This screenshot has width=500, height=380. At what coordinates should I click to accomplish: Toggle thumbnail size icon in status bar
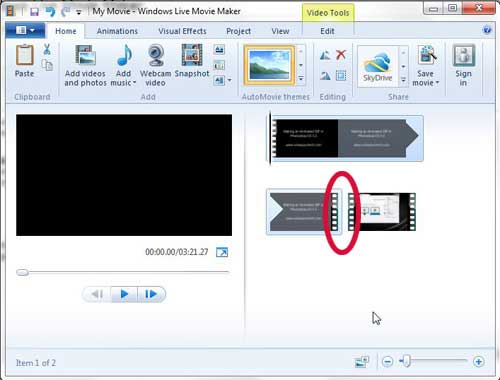[x=362, y=362]
